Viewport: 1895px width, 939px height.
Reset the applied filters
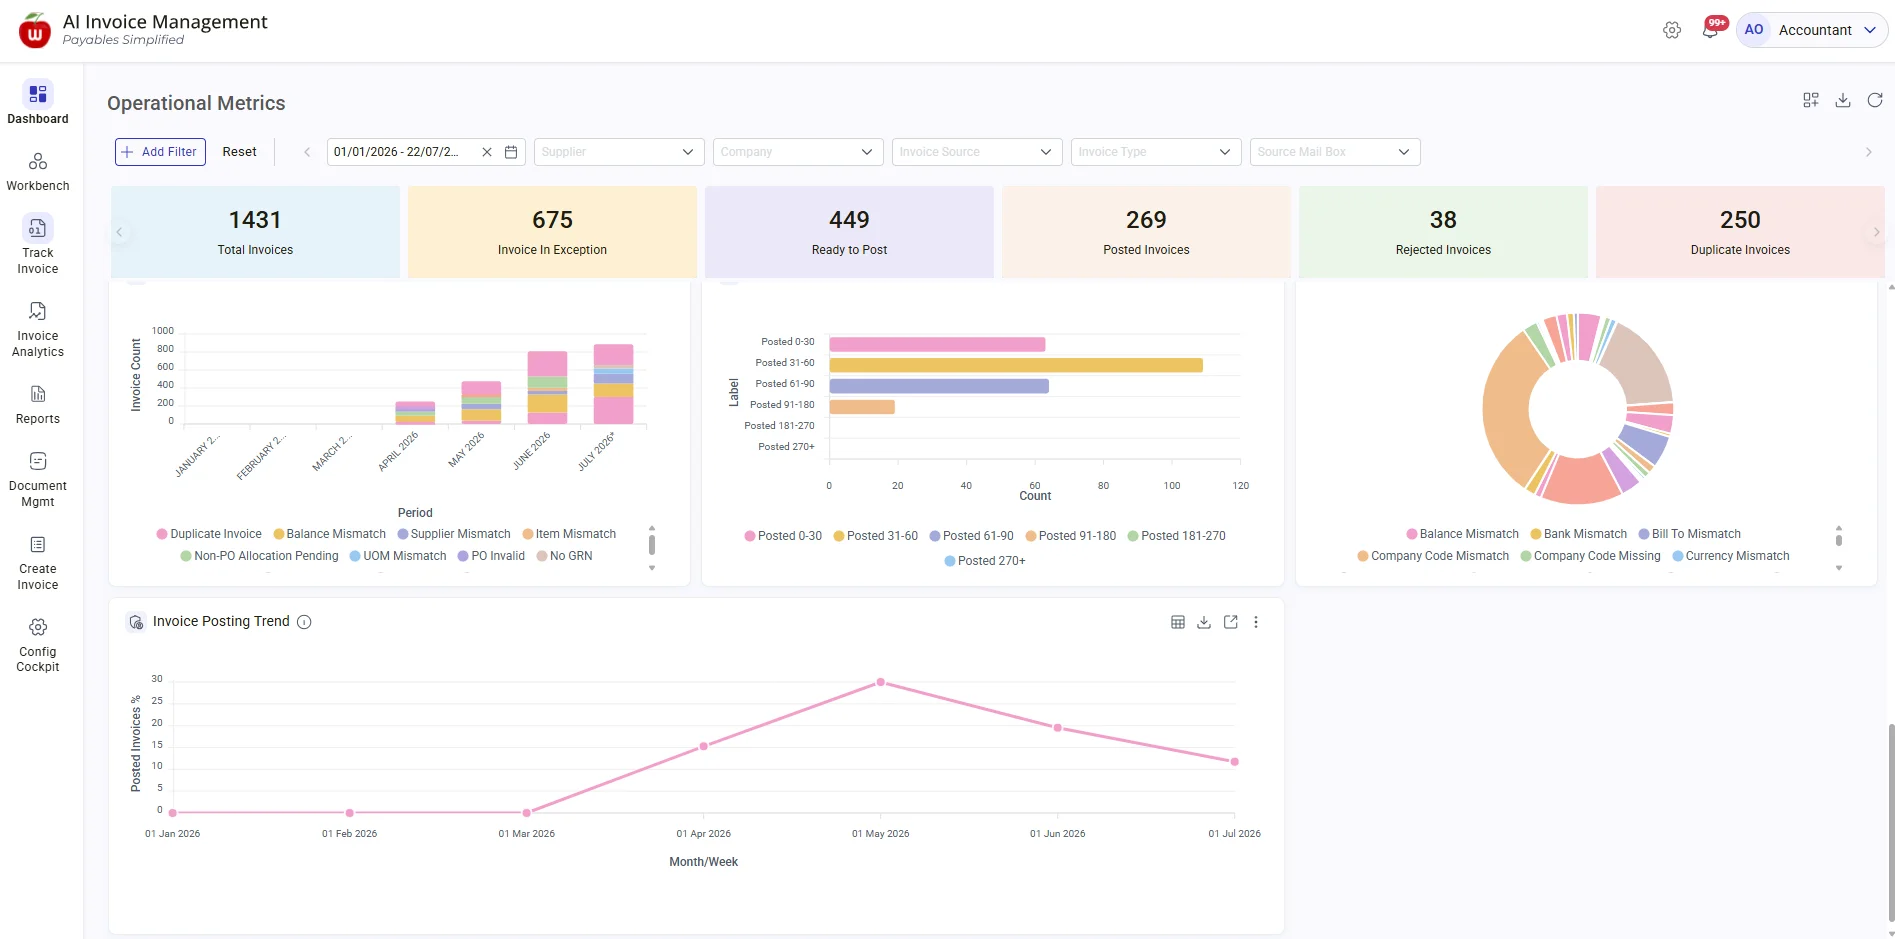(239, 152)
